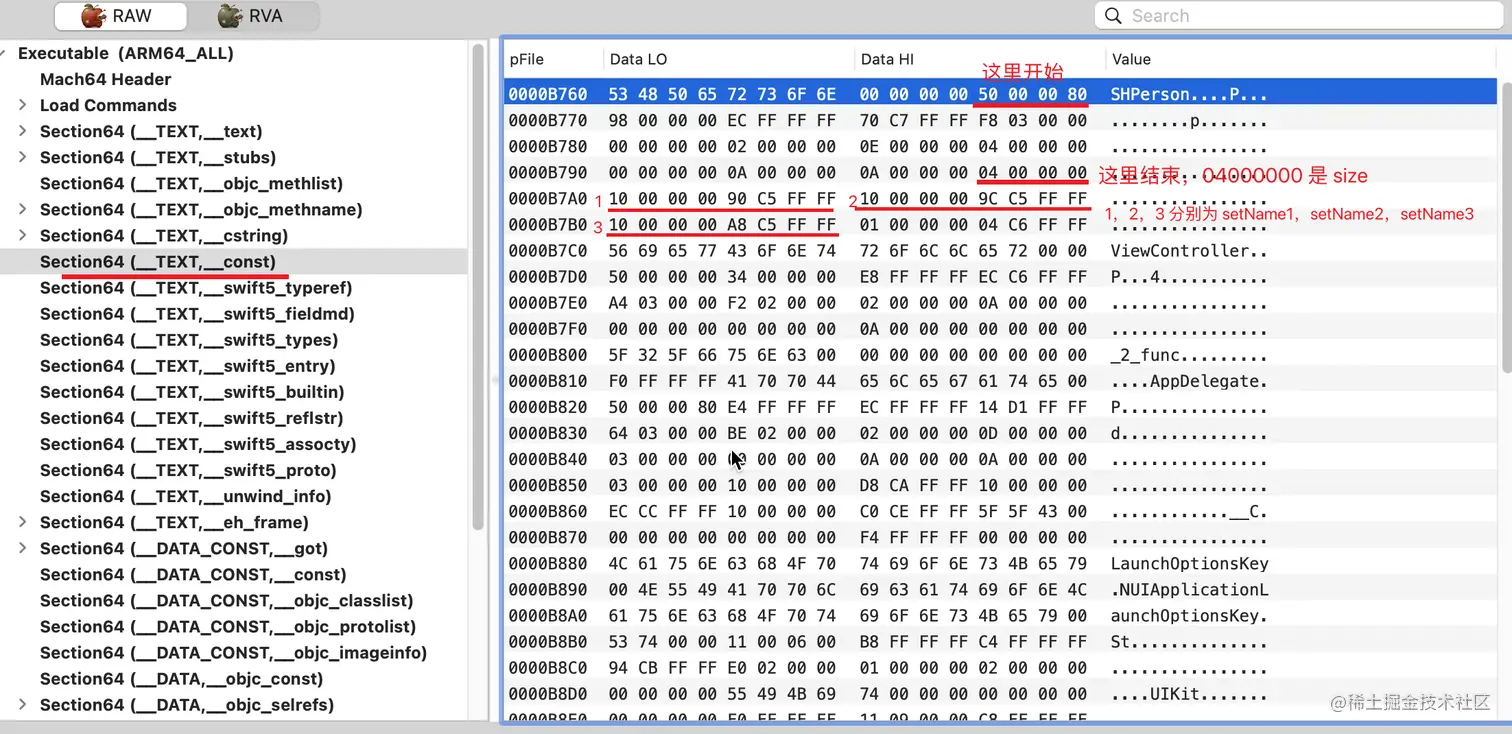1512x734 pixels.
Task: Click the magnifier icon in Search
Action: click(x=1113, y=16)
